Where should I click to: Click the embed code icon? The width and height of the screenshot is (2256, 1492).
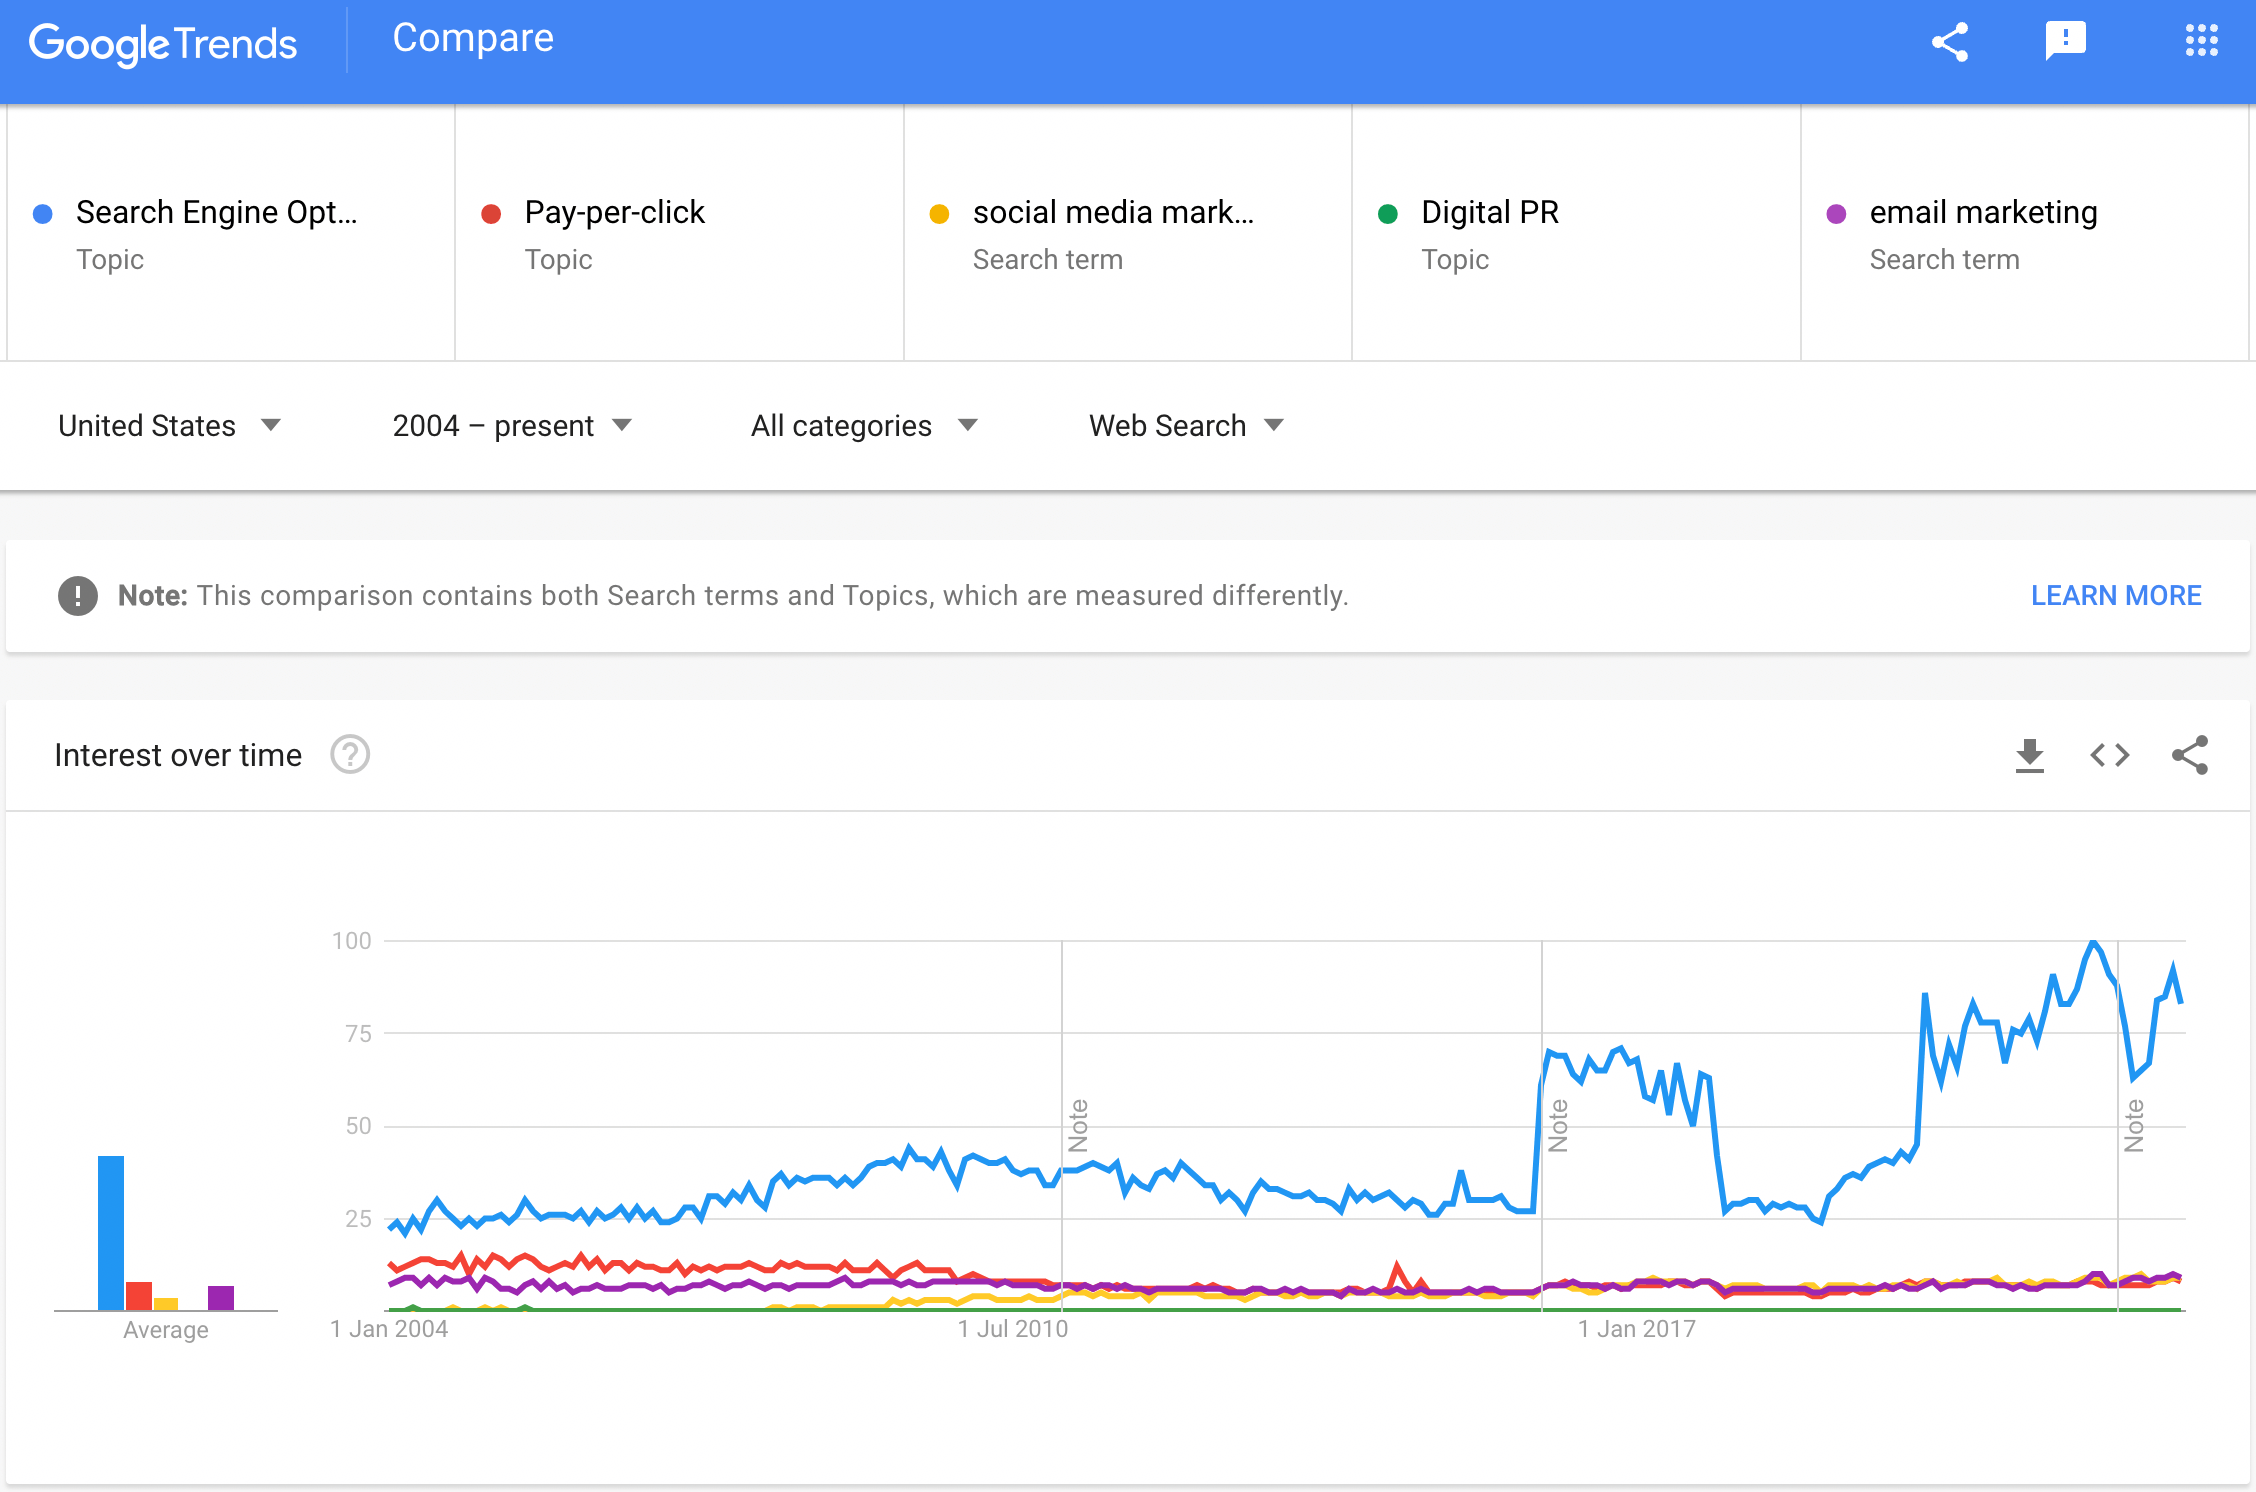(2109, 755)
